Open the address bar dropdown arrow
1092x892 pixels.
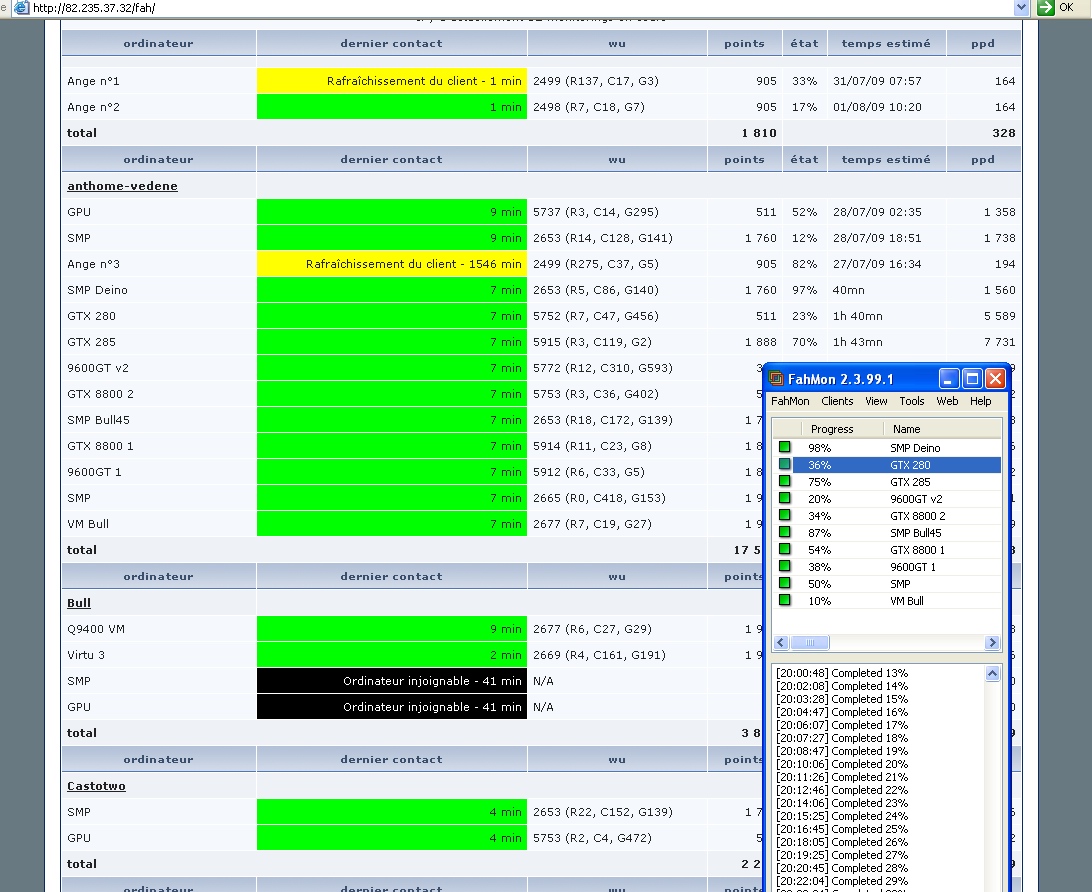(1021, 8)
